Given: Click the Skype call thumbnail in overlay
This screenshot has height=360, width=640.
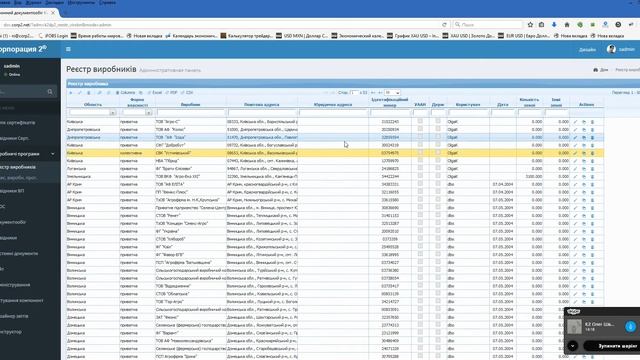Looking at the screenshot, I should coord(574,327).
